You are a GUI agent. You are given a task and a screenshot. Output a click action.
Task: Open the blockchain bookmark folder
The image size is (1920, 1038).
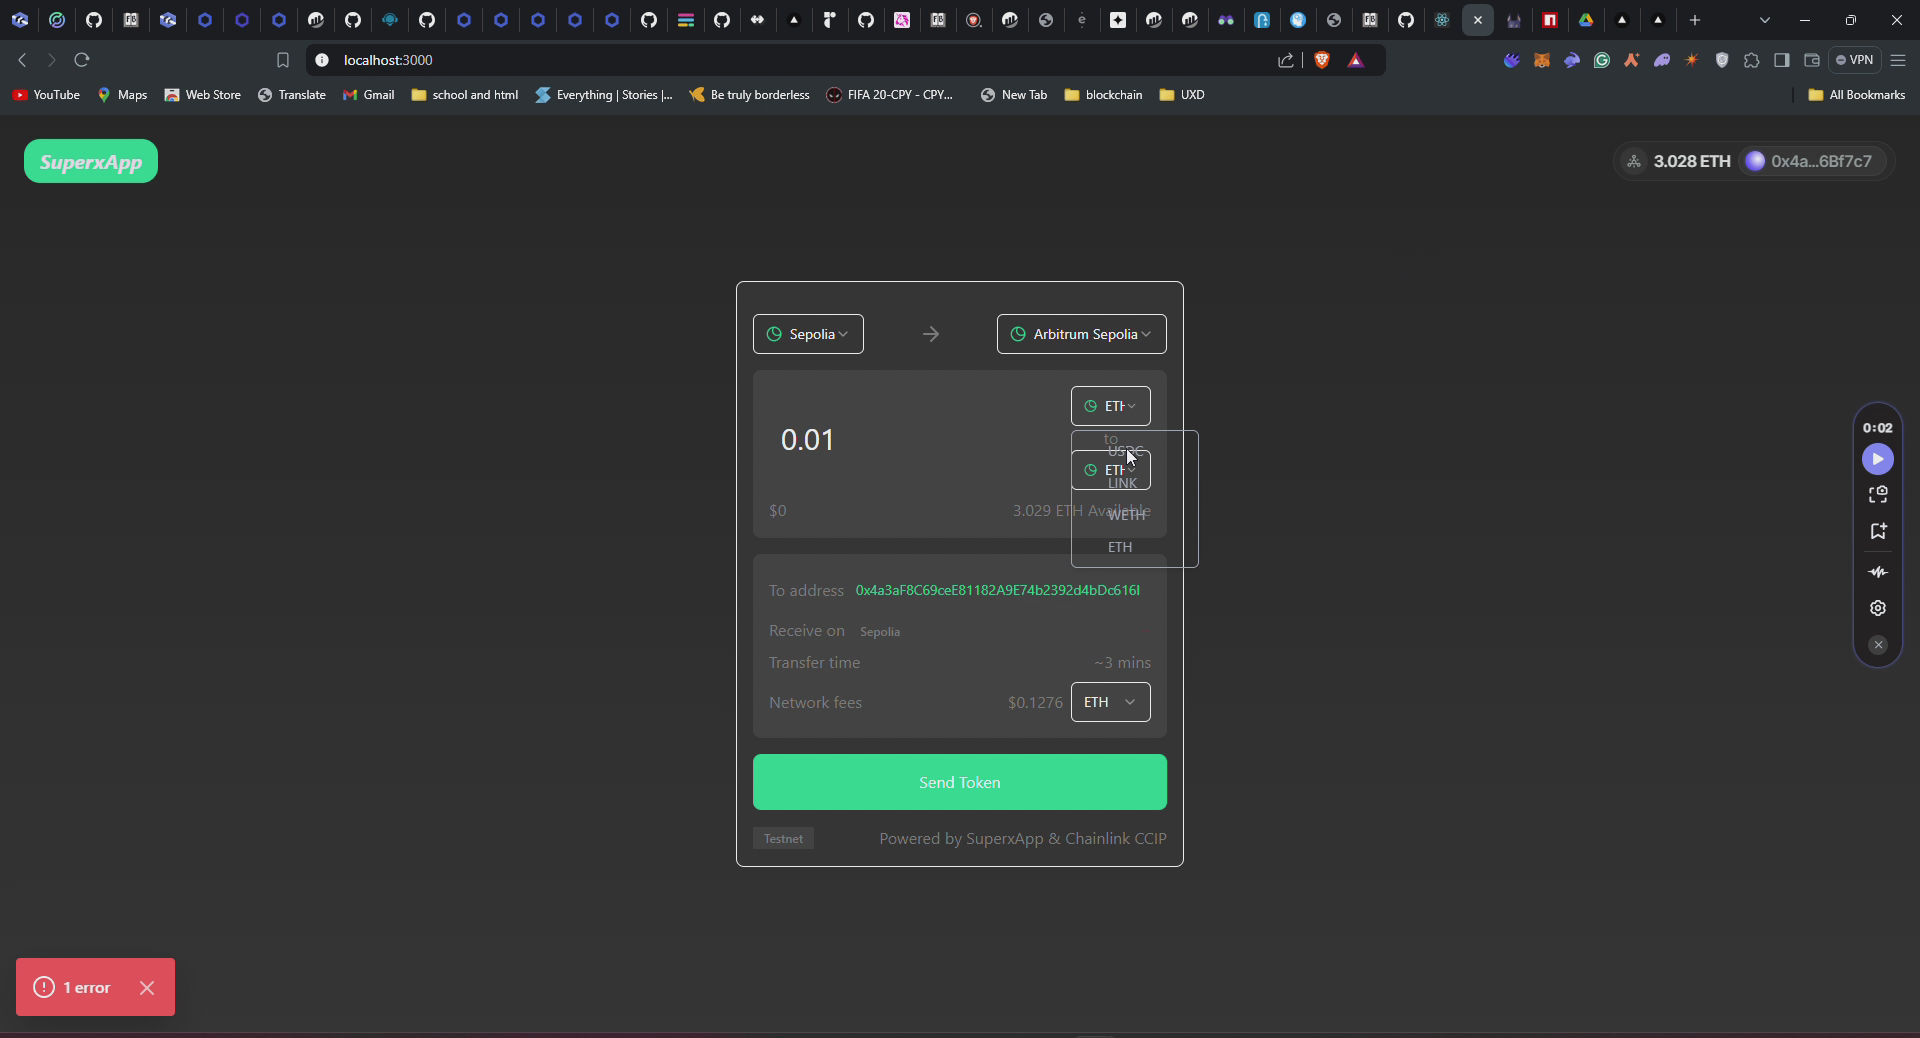click(1104, 95)
